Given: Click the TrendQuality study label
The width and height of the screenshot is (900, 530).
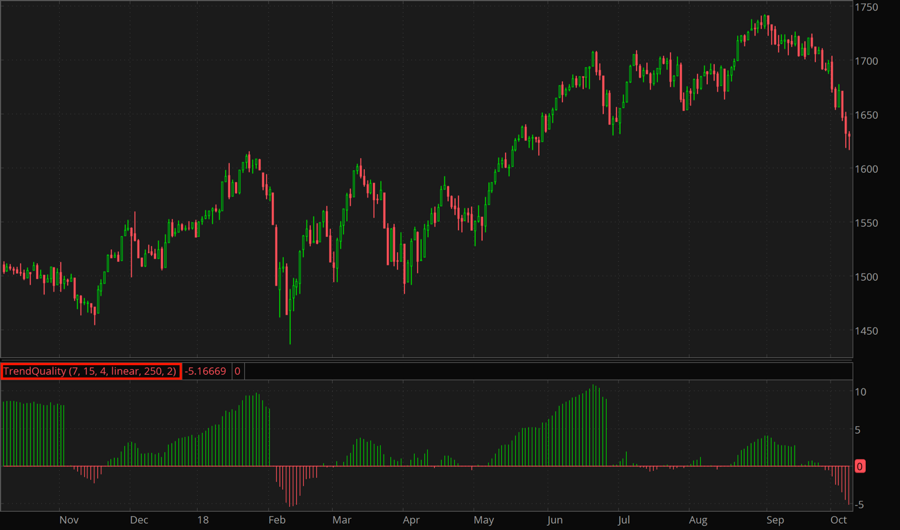Looking at the screenshot, I should [x=90, y=371].
